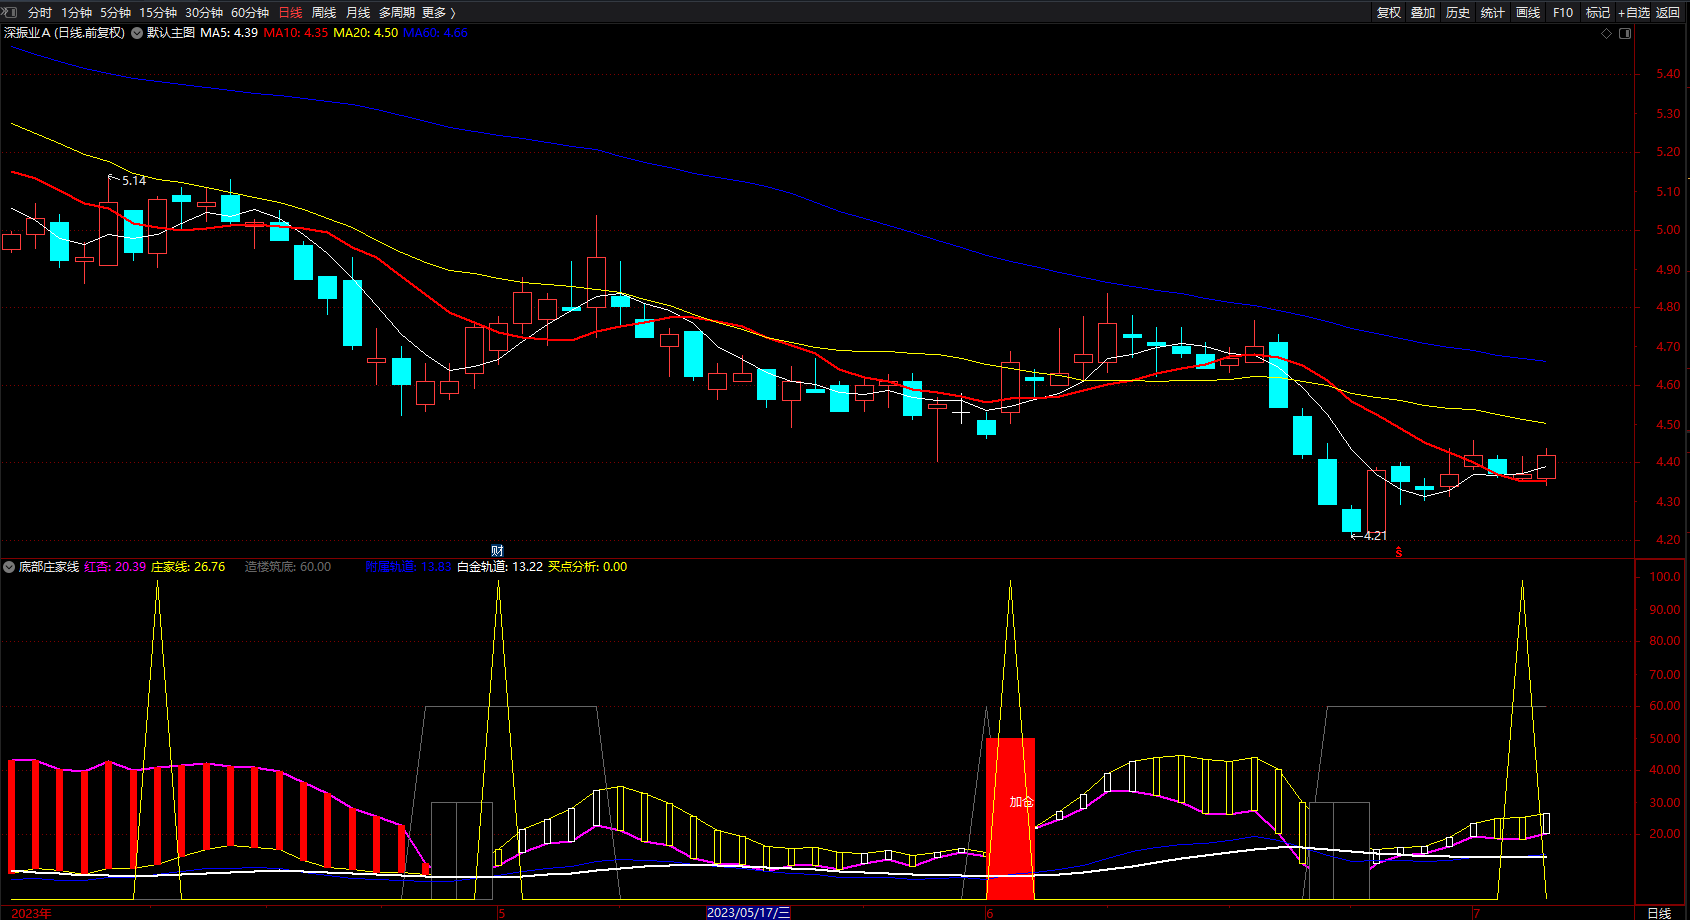Click the 5.14 high price label
This screenshot has width=1690, height=920.
point(134,181)
